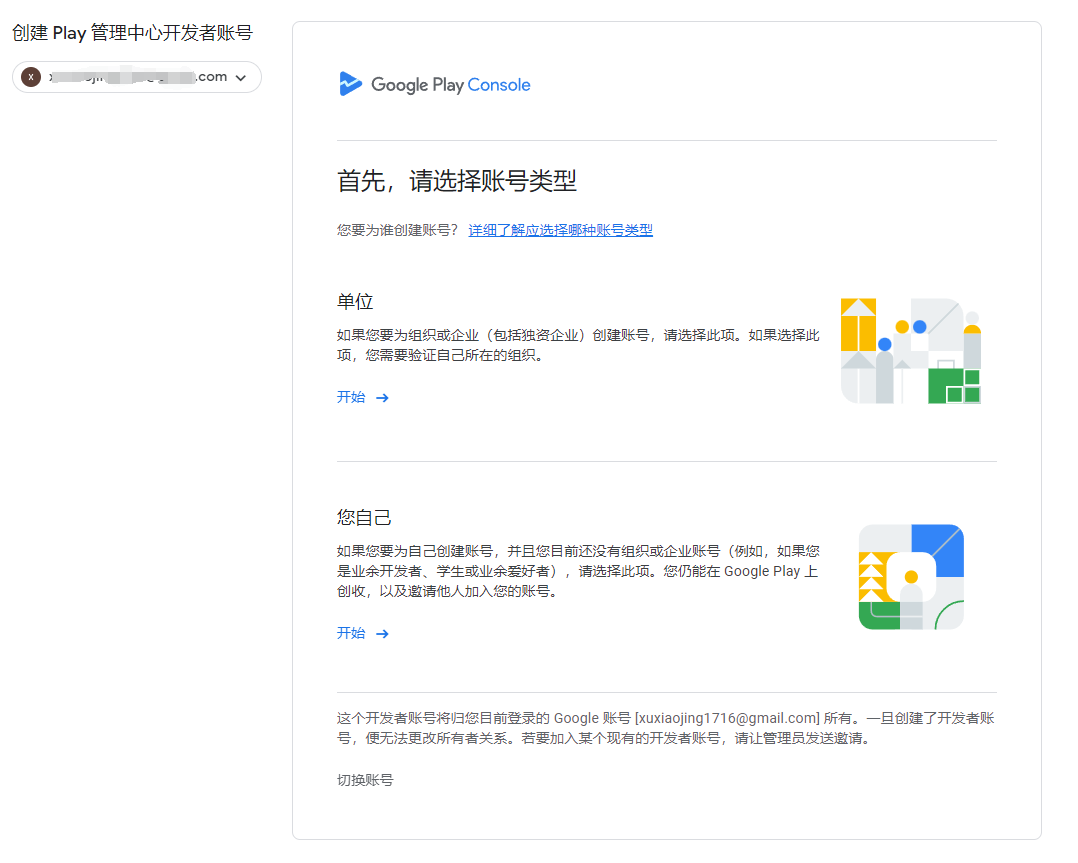The width and height of the screenshot is (1078, 863).
Task: Click the 单位 description paragraph about 组织或企业
Action: pyautogui.click(x=578, y=345)
